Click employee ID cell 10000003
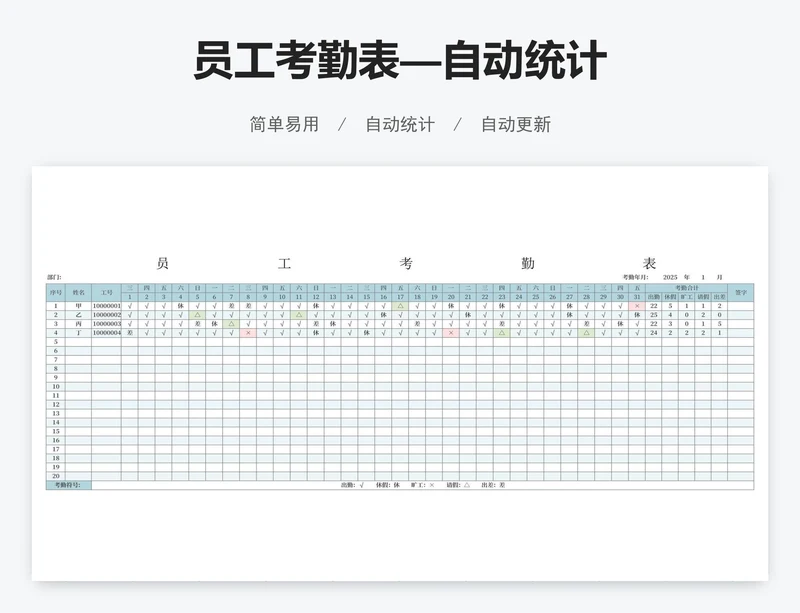The width and height of the screenshot is (800, 613). pyautogui.click(x=107, y=324)
